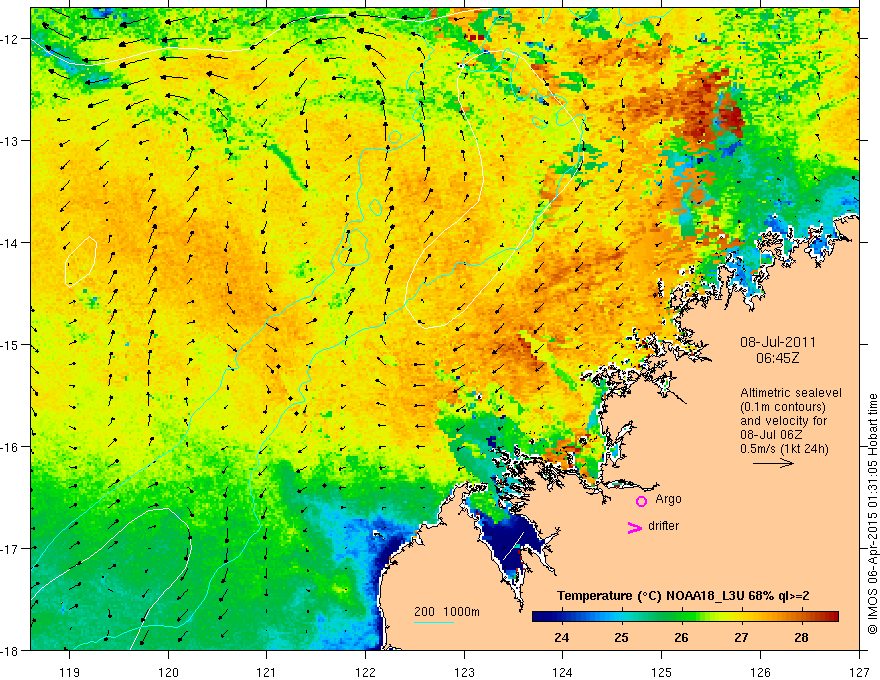The width and height of the screenshot is (880, 680).
Task: Click the cyan bathymetry legend line
Action: pyautogui.click(x=433, y=622)
